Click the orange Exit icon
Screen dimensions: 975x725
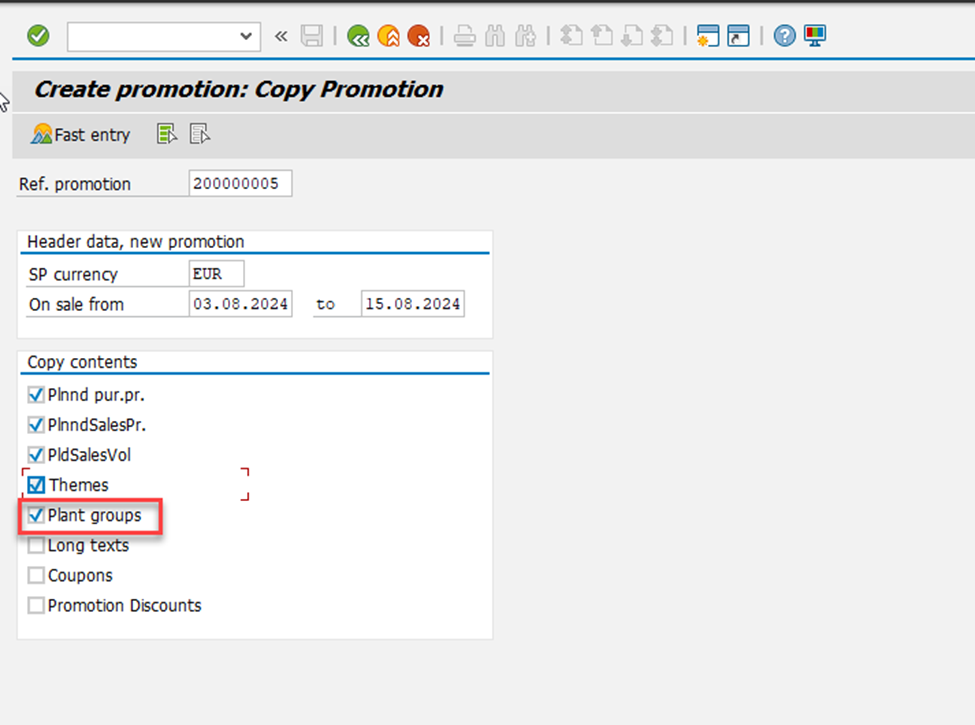point(389,36)
